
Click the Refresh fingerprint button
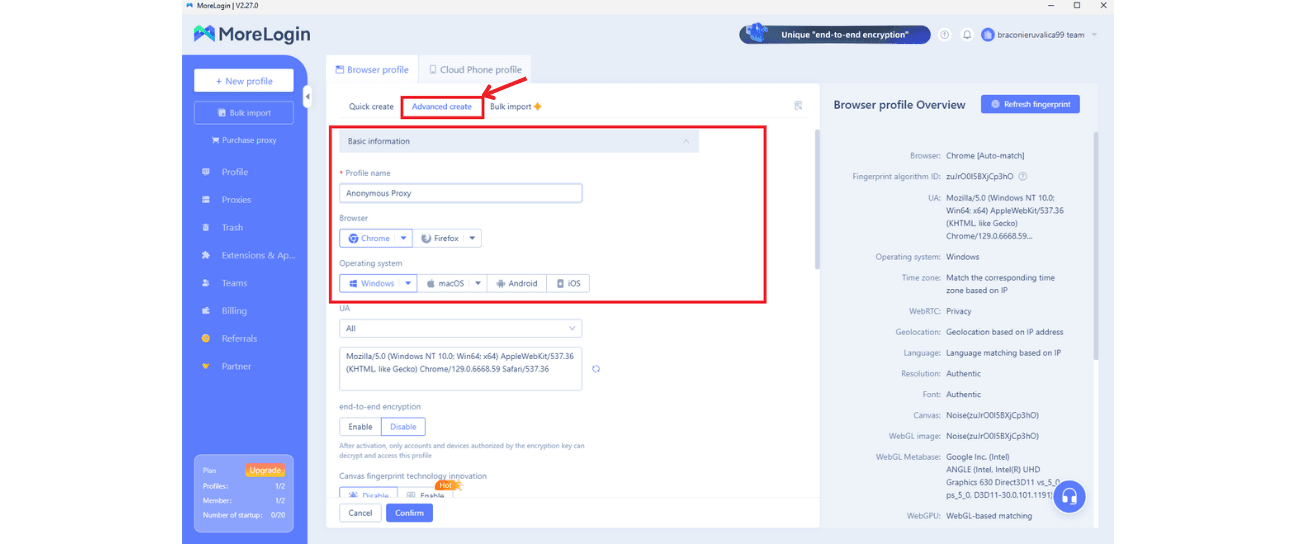click(x=1030, y=104)
